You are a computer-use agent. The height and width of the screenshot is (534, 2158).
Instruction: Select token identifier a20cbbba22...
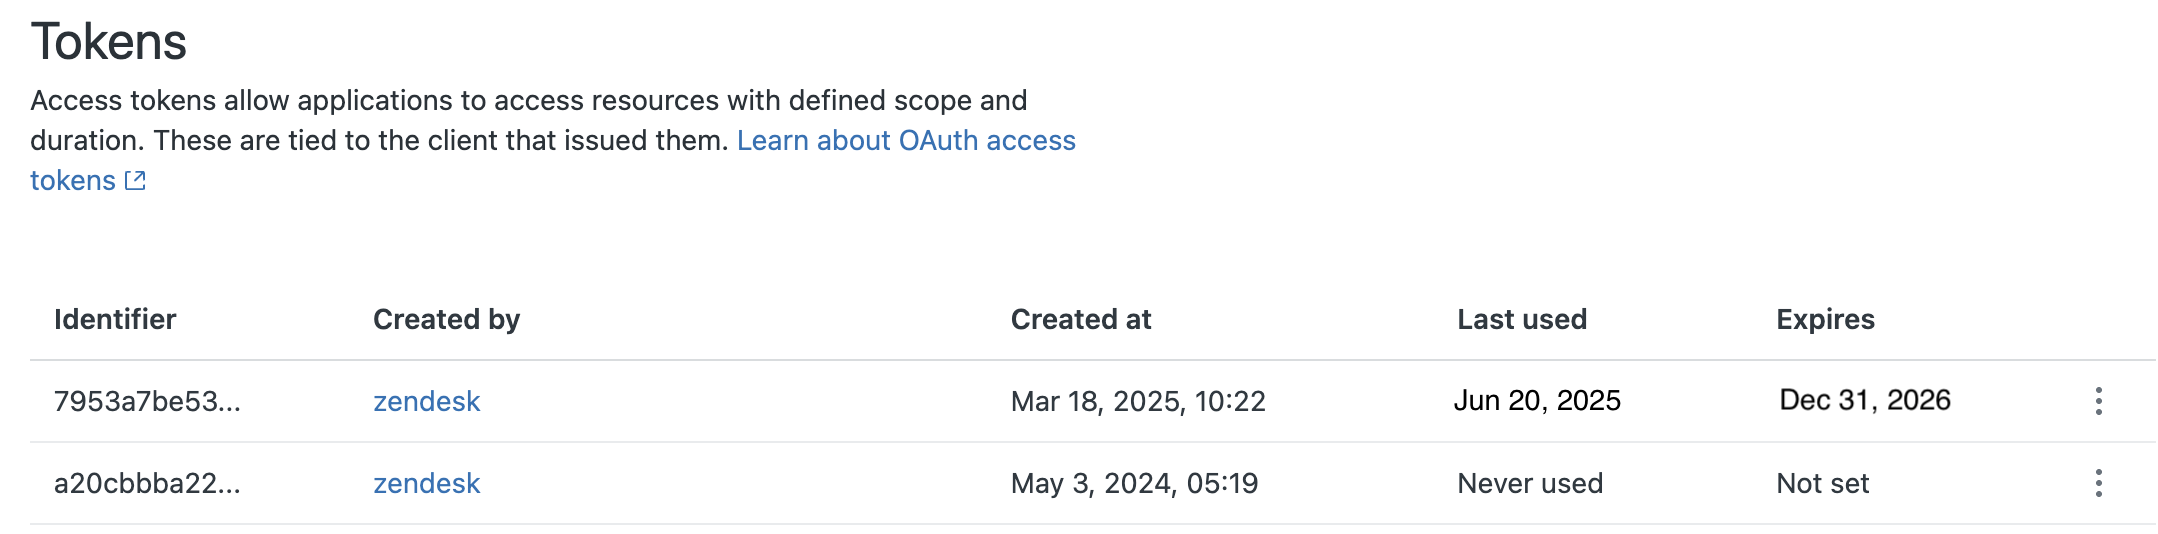(147, 483)
